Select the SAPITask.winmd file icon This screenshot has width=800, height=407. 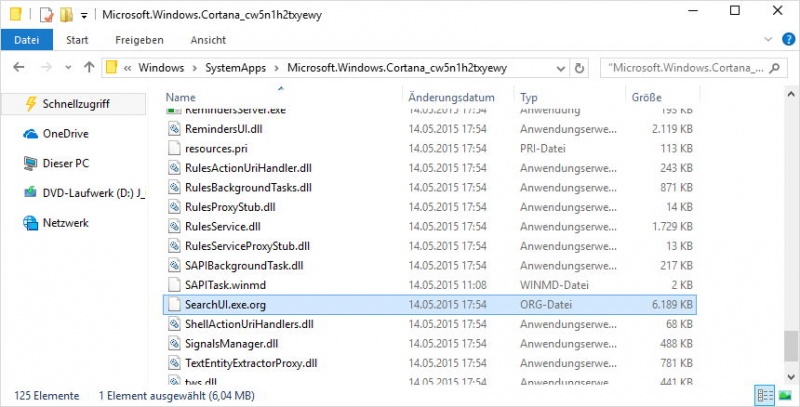[x=175, y=285]
